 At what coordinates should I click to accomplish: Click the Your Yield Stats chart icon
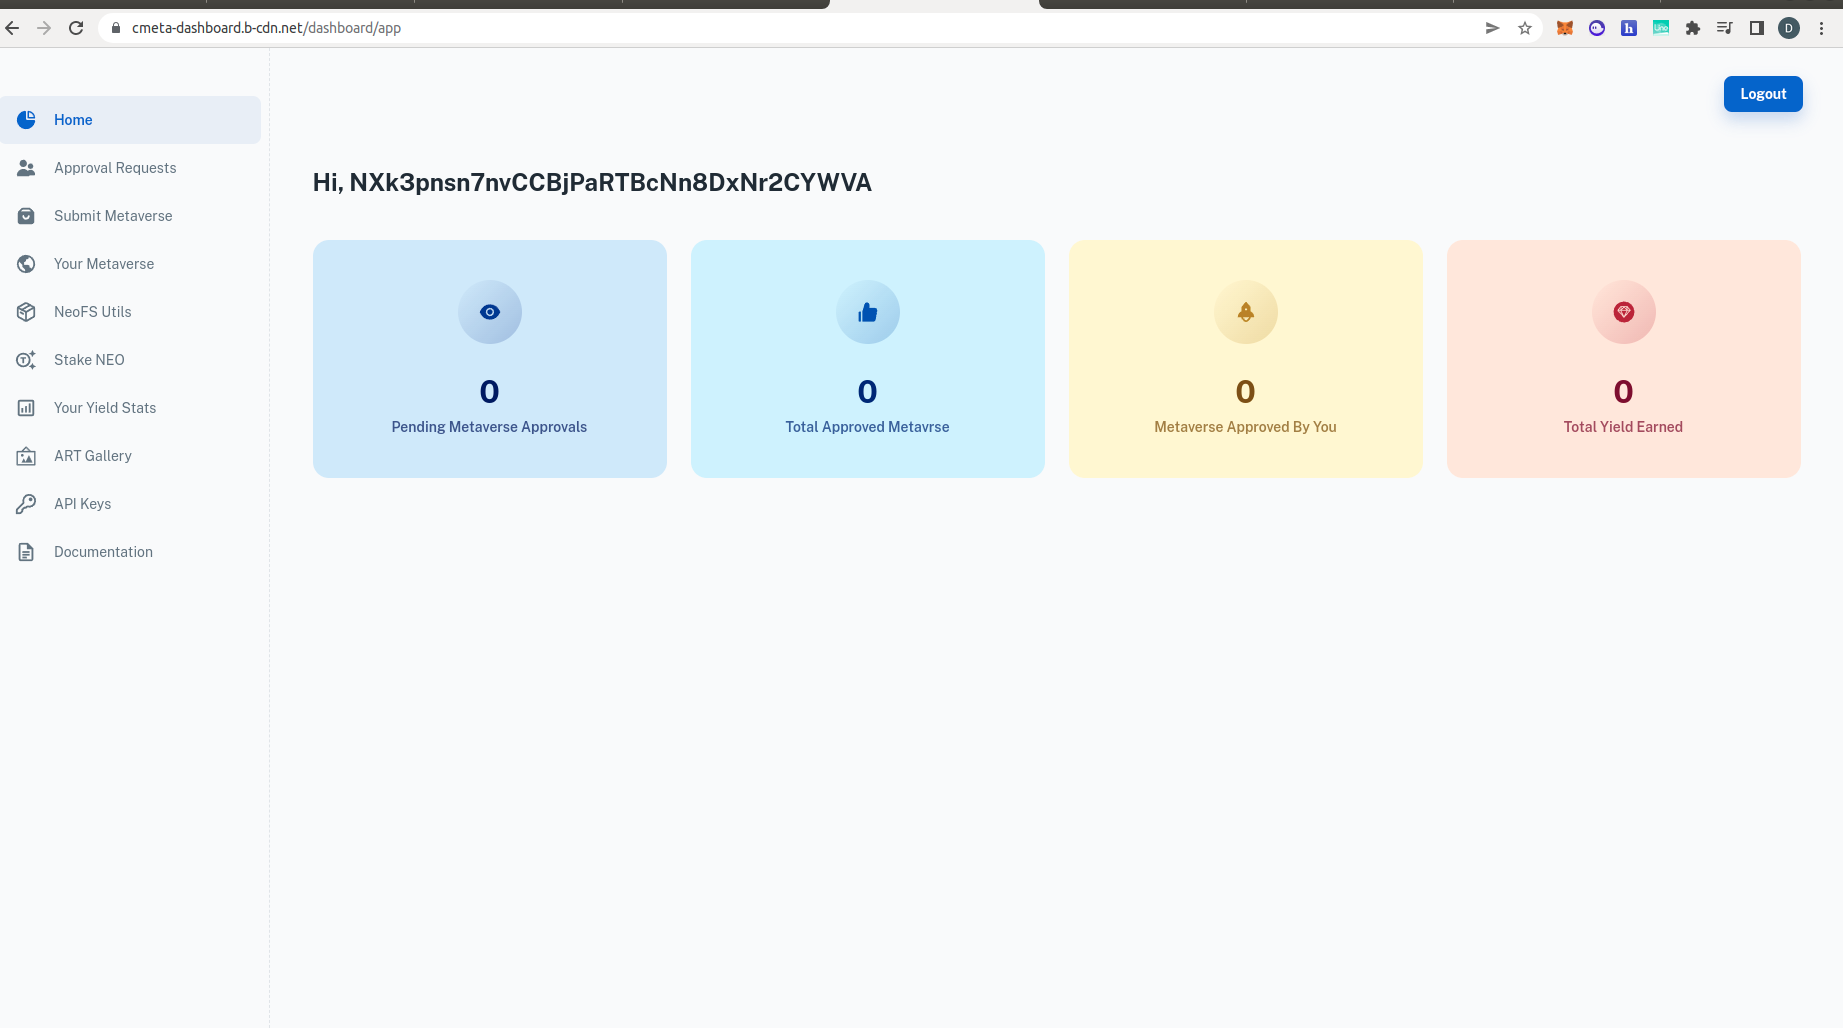(26, 408)
